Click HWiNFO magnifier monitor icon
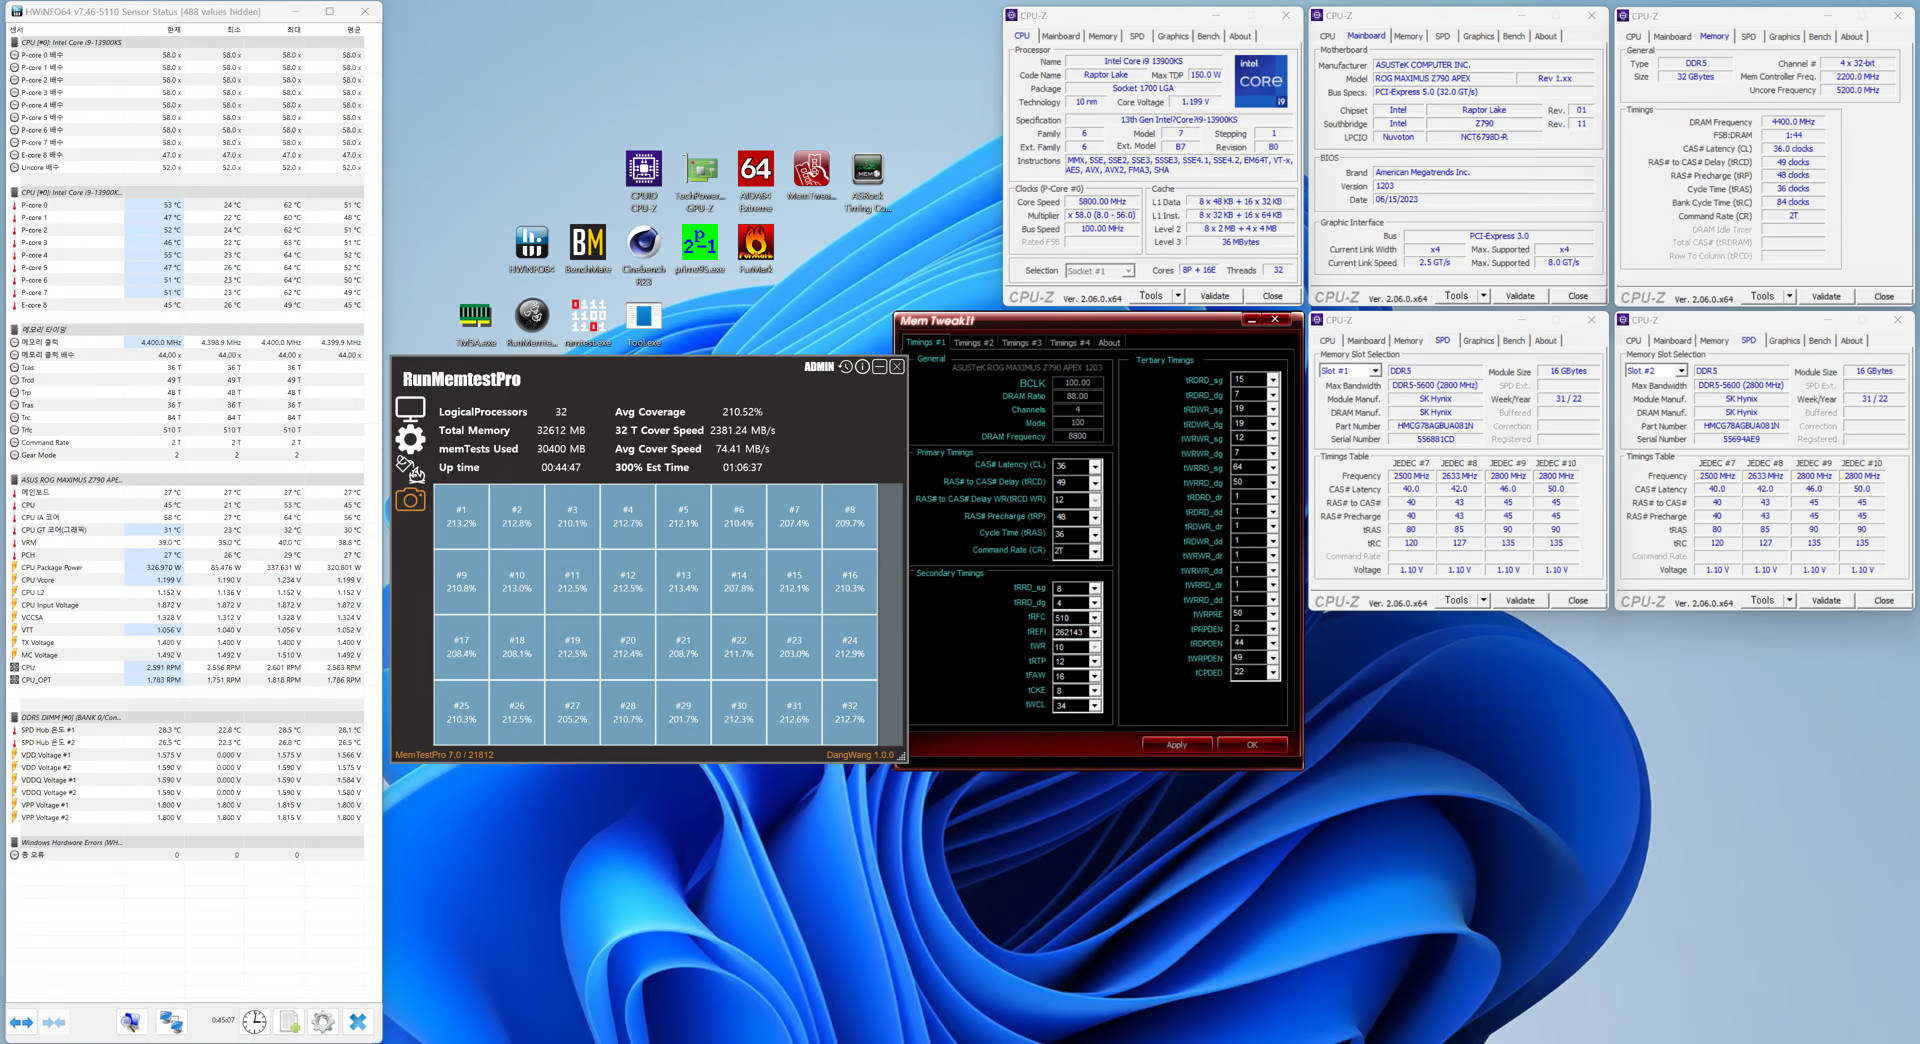1920x1044 pixels. pos(130,1022)
